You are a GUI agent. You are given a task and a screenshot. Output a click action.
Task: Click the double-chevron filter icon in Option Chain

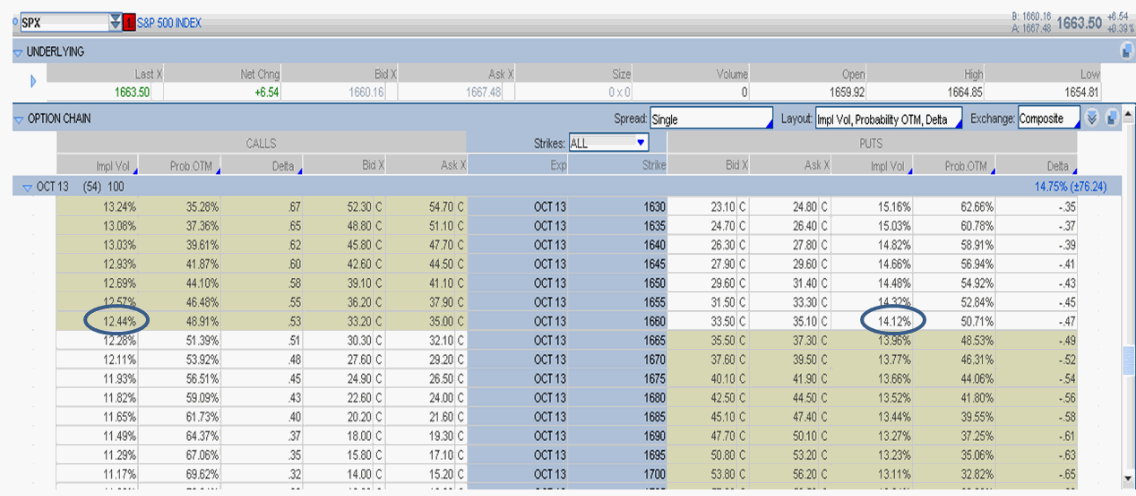(1092, 118)
